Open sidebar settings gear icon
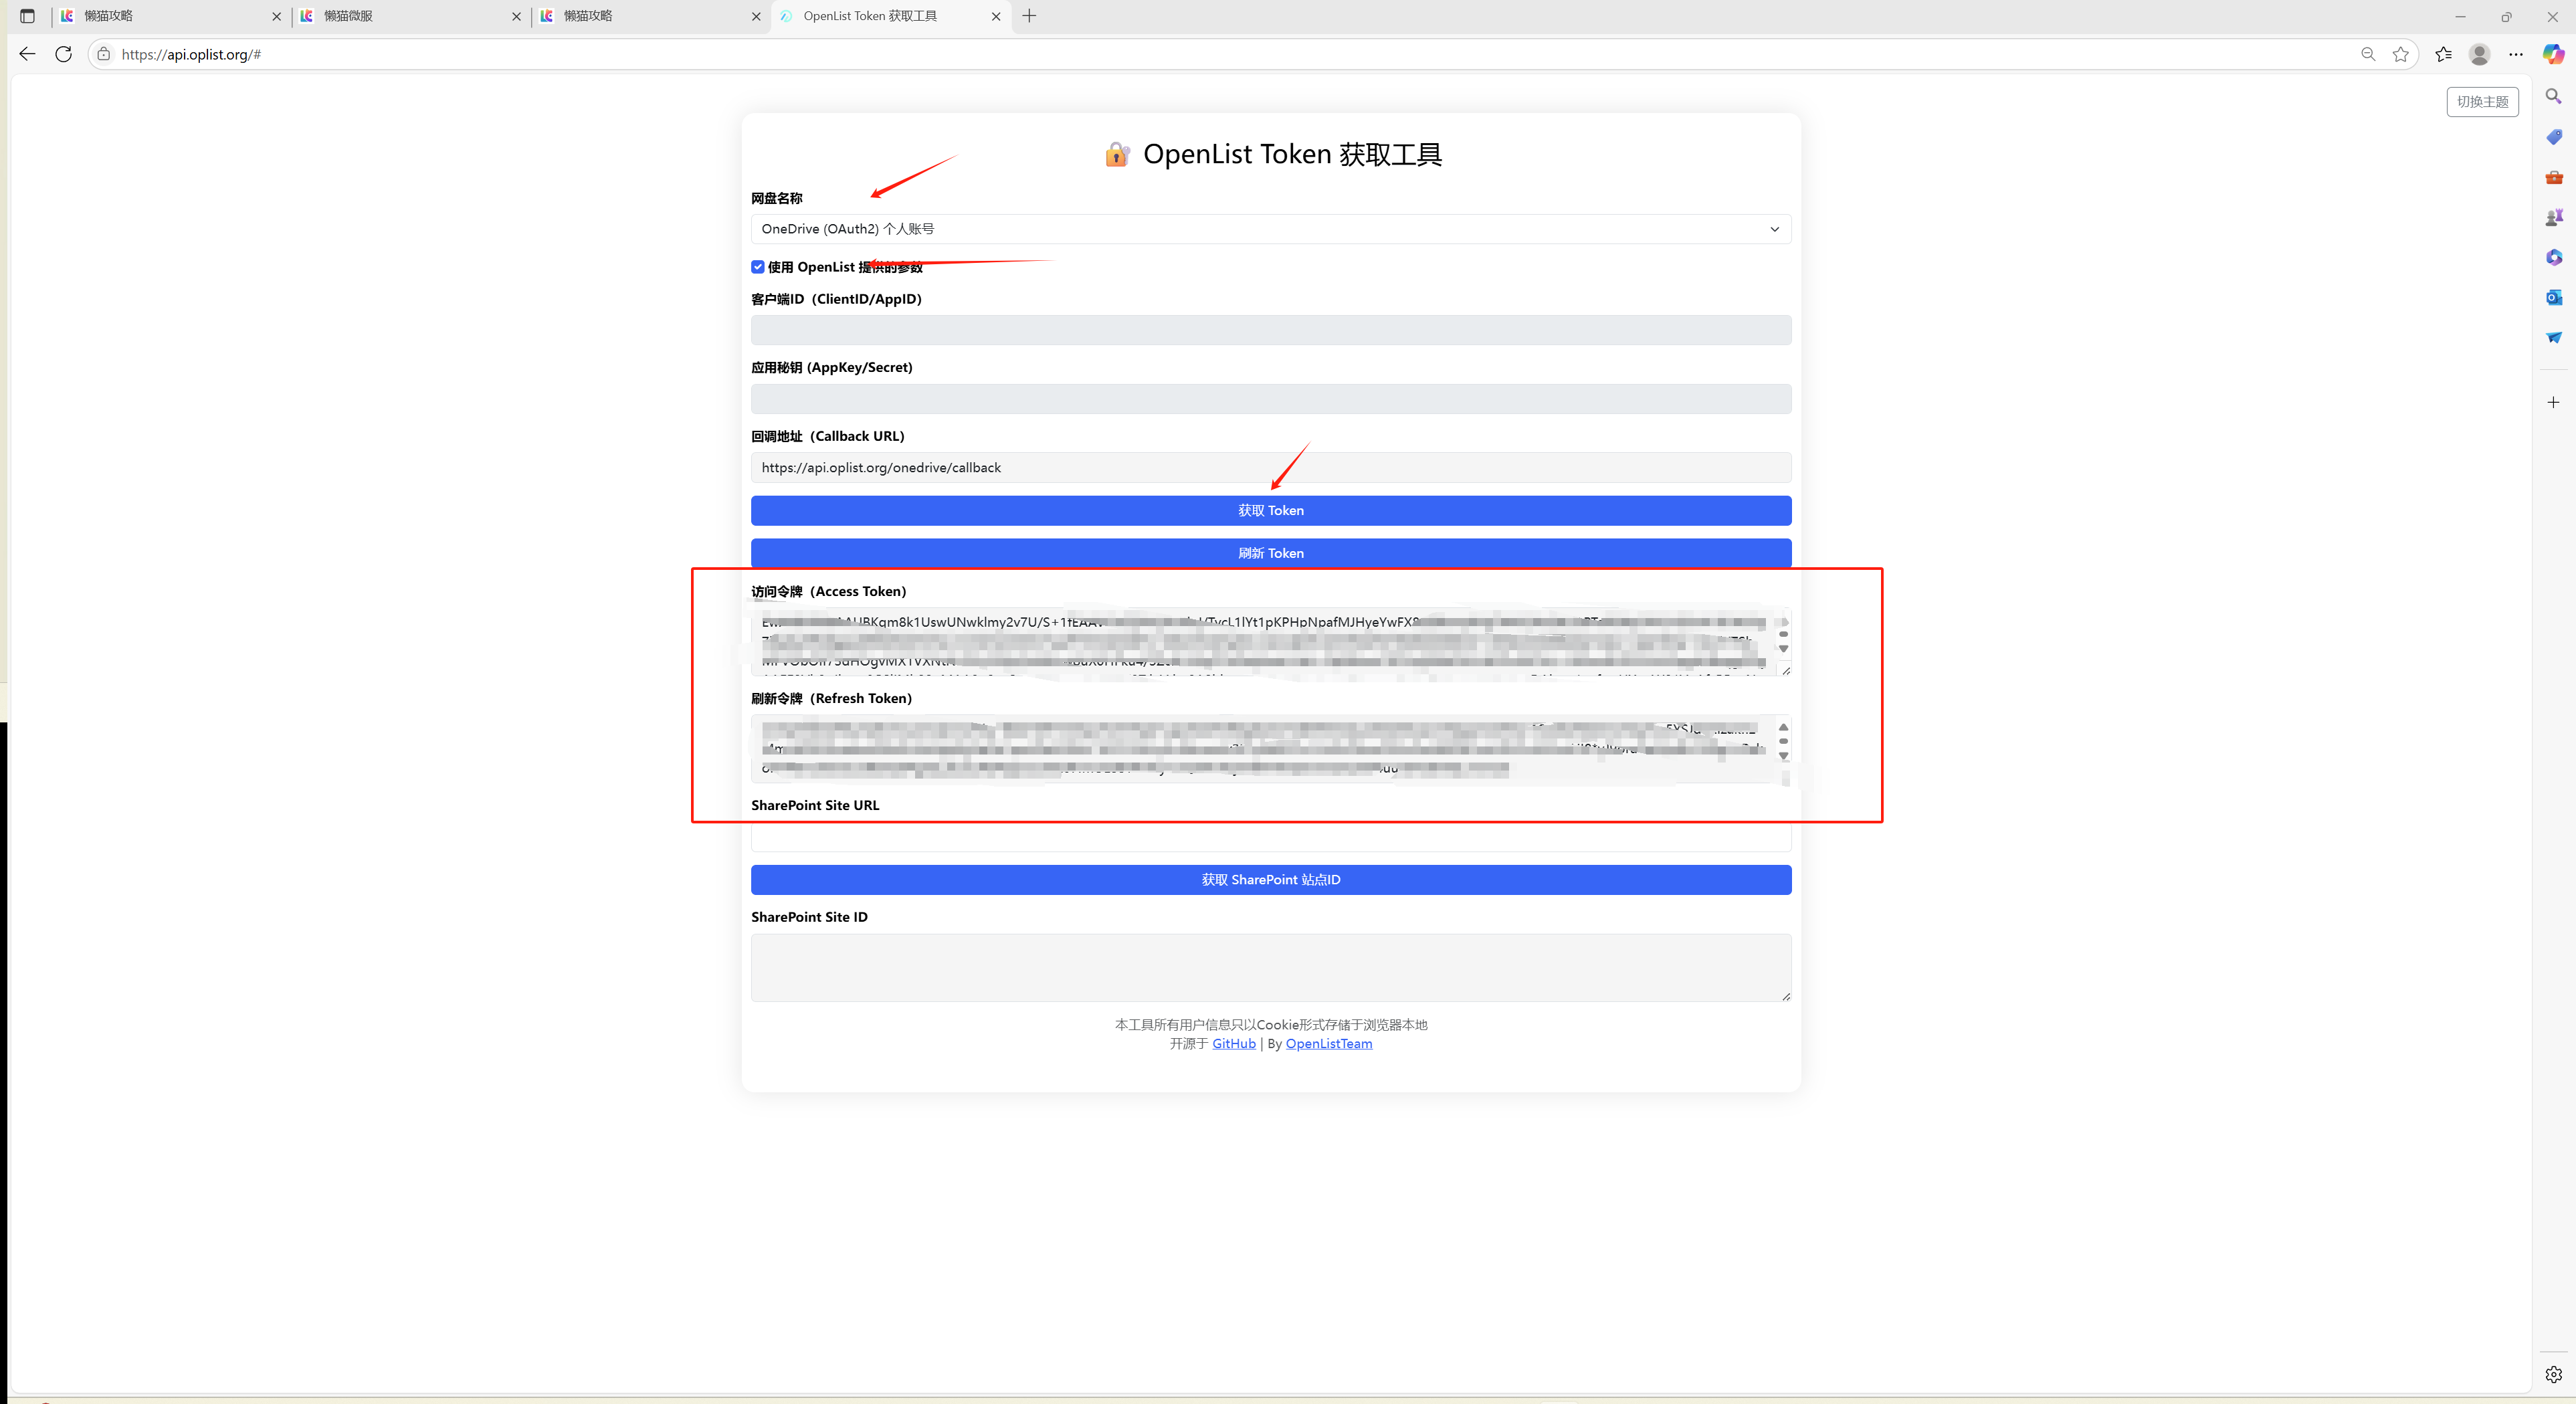This screenshot has height=1404, width=2576. [x=2554, y=1374]
